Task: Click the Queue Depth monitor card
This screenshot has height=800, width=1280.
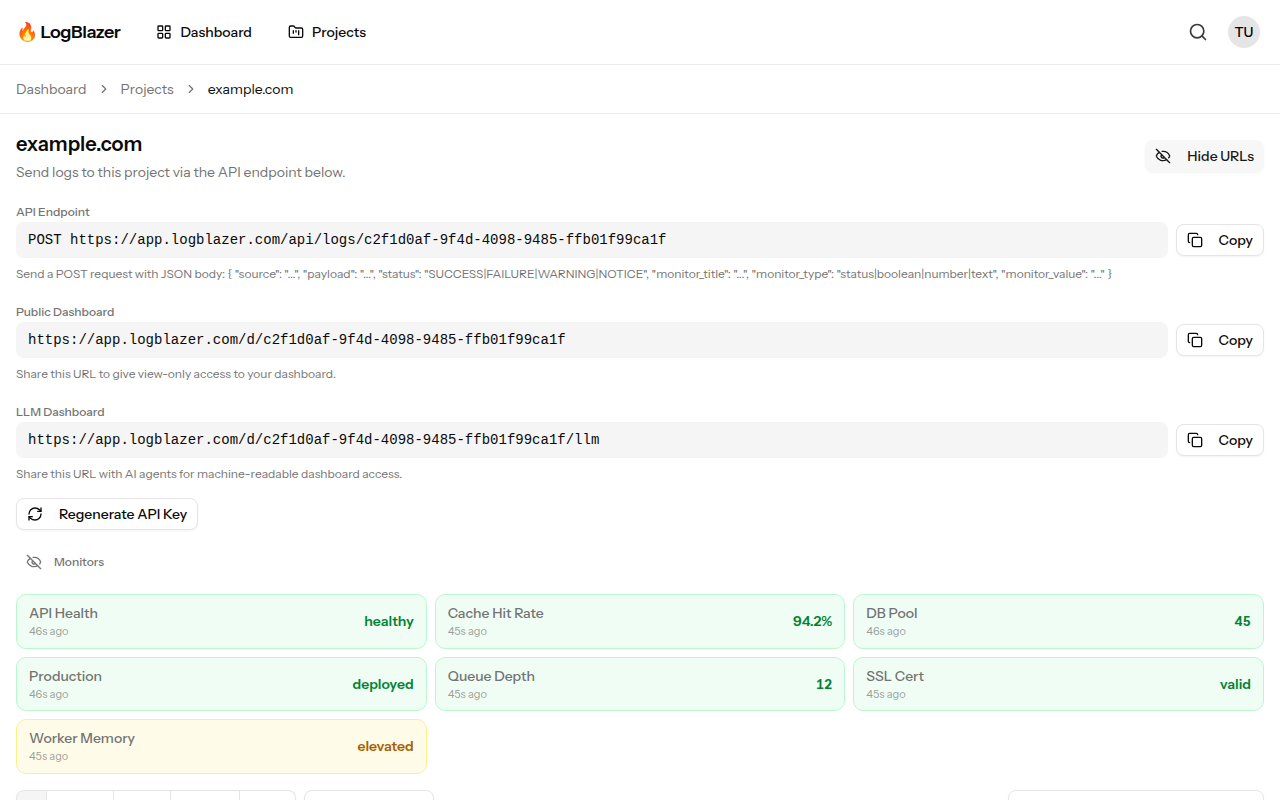Action: click(x=640, y=684)
